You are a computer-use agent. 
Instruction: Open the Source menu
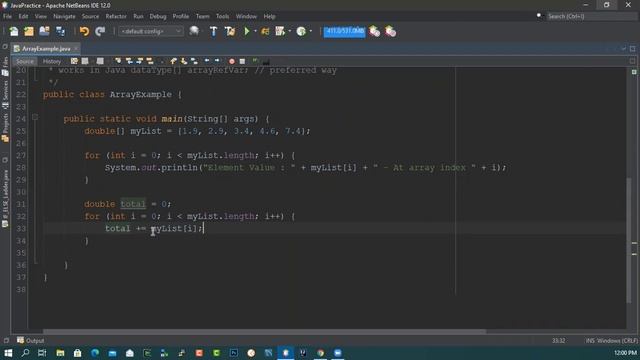90,16
